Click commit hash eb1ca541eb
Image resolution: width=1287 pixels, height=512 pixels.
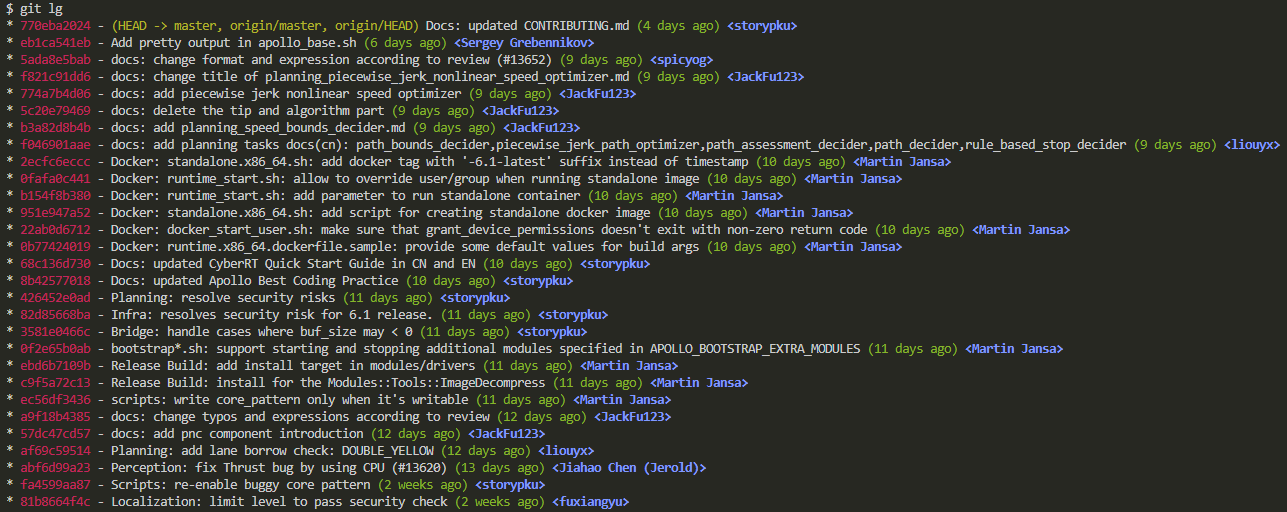[x=55, y=42]
